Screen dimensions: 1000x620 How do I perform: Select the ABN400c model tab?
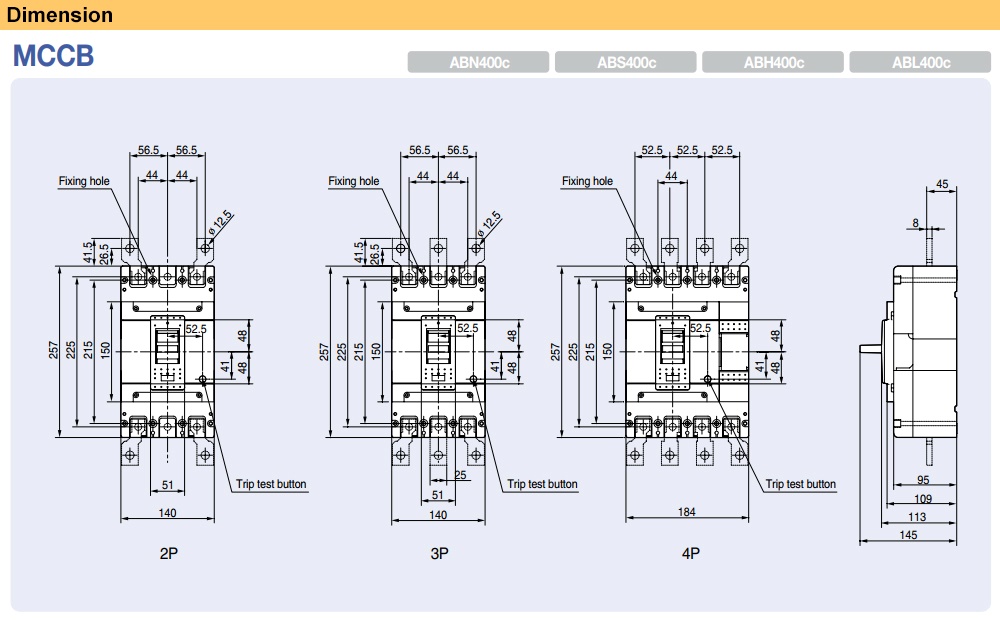[x=478, y=62]
